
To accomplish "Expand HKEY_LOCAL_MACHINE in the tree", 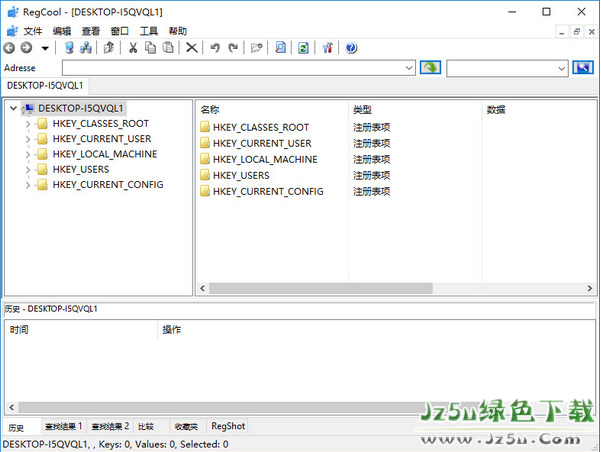I will pyautogui.click(x=28, y=155).
